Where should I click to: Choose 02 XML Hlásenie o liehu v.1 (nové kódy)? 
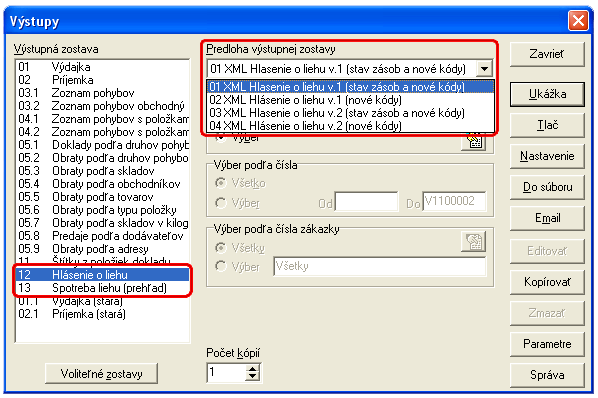[x=350, y=100]
